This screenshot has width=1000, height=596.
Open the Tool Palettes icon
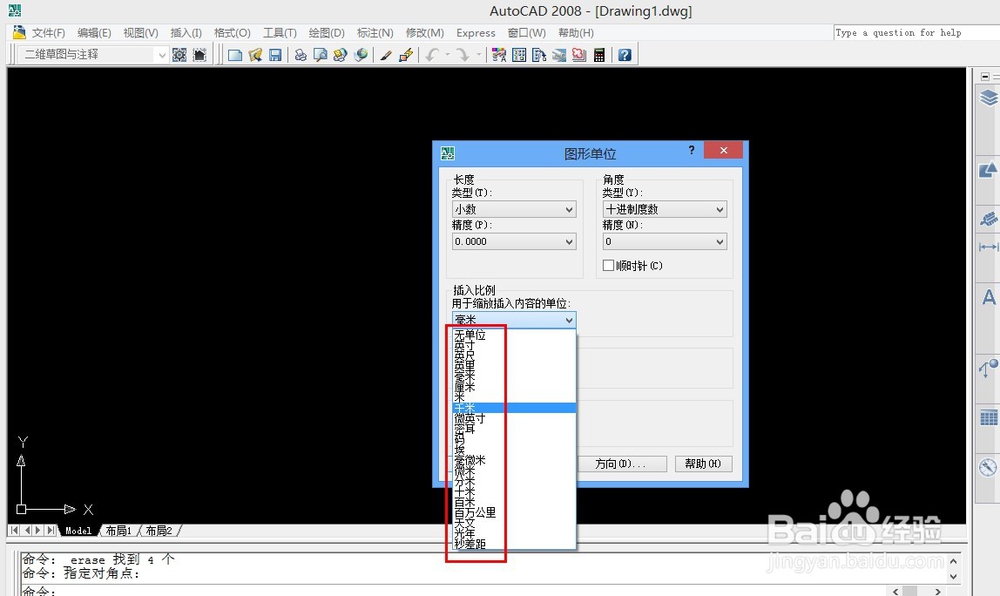point(539,55)
